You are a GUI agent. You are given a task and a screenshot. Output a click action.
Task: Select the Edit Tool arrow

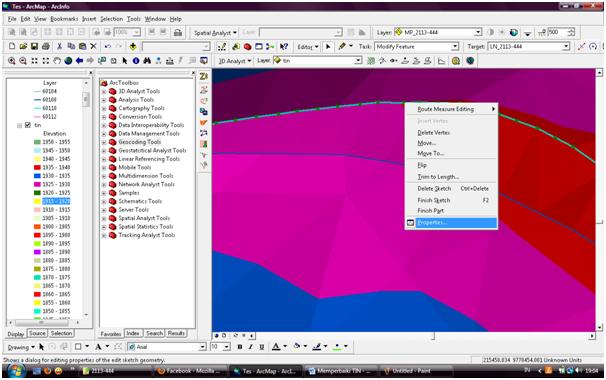tap(328, 47)
